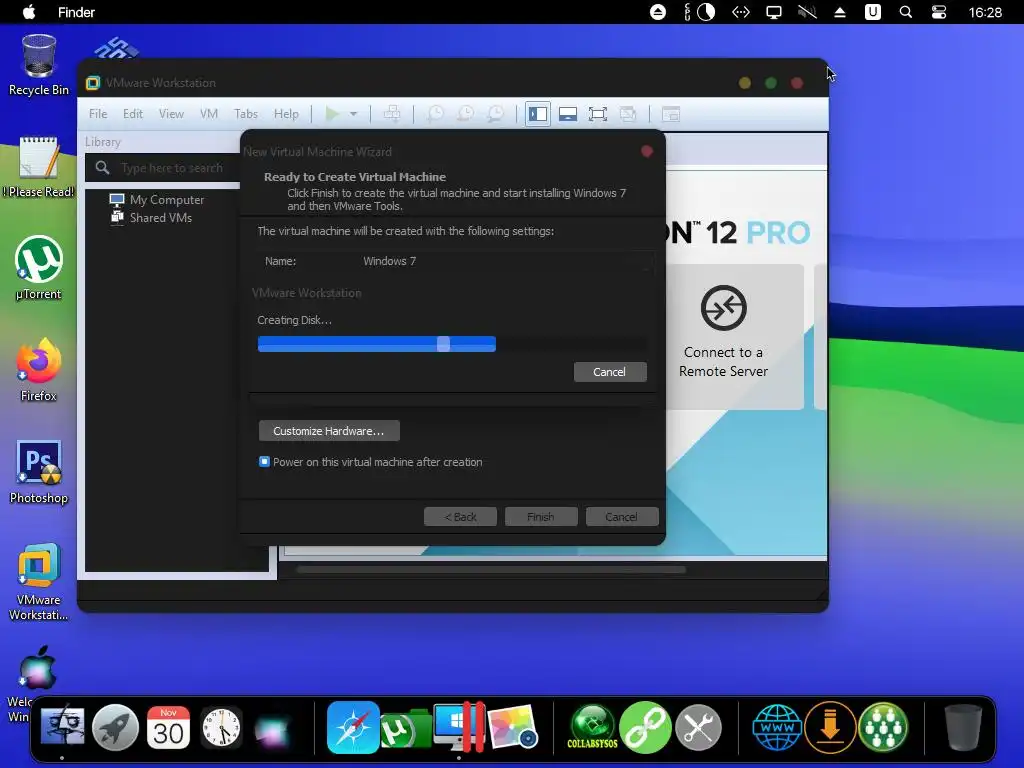Click the VMware Workstation title bar icon
This screenshot has height=768, width=1024.
pyautogui.click(x=93, y=83)
